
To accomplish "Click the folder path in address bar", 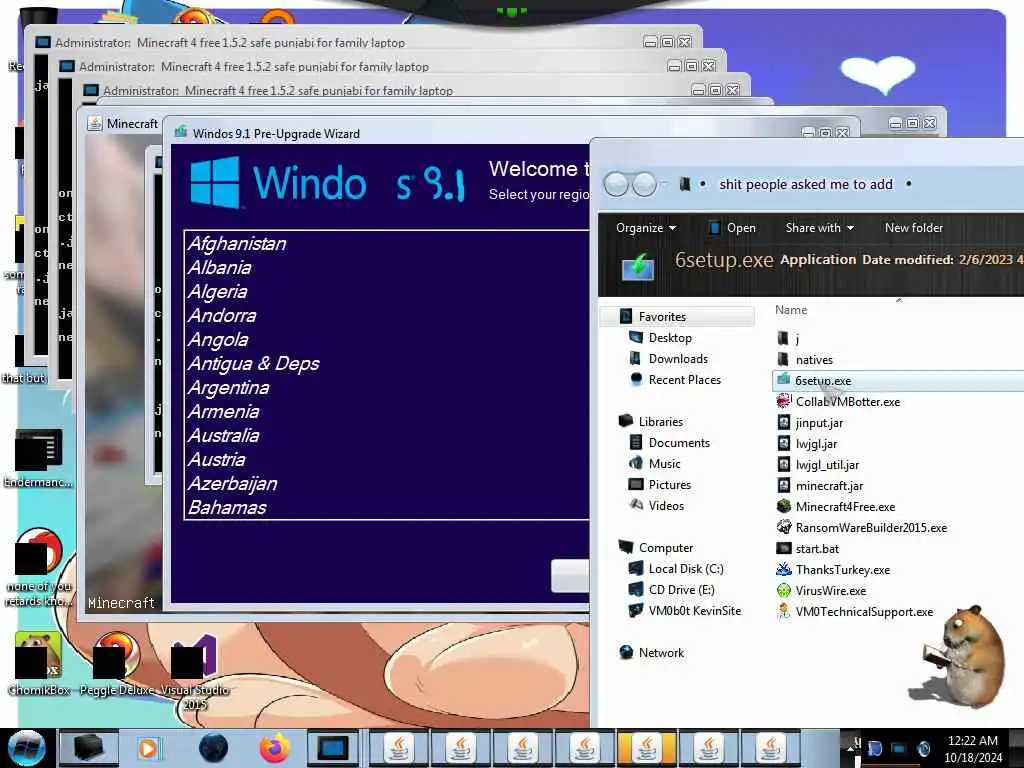I will coord(805,184).
